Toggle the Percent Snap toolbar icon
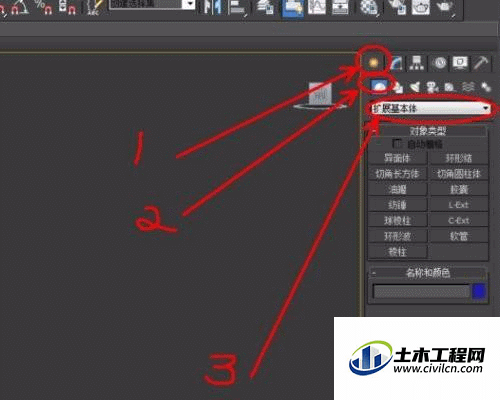 pyautogui.click(x=43, y=7)
